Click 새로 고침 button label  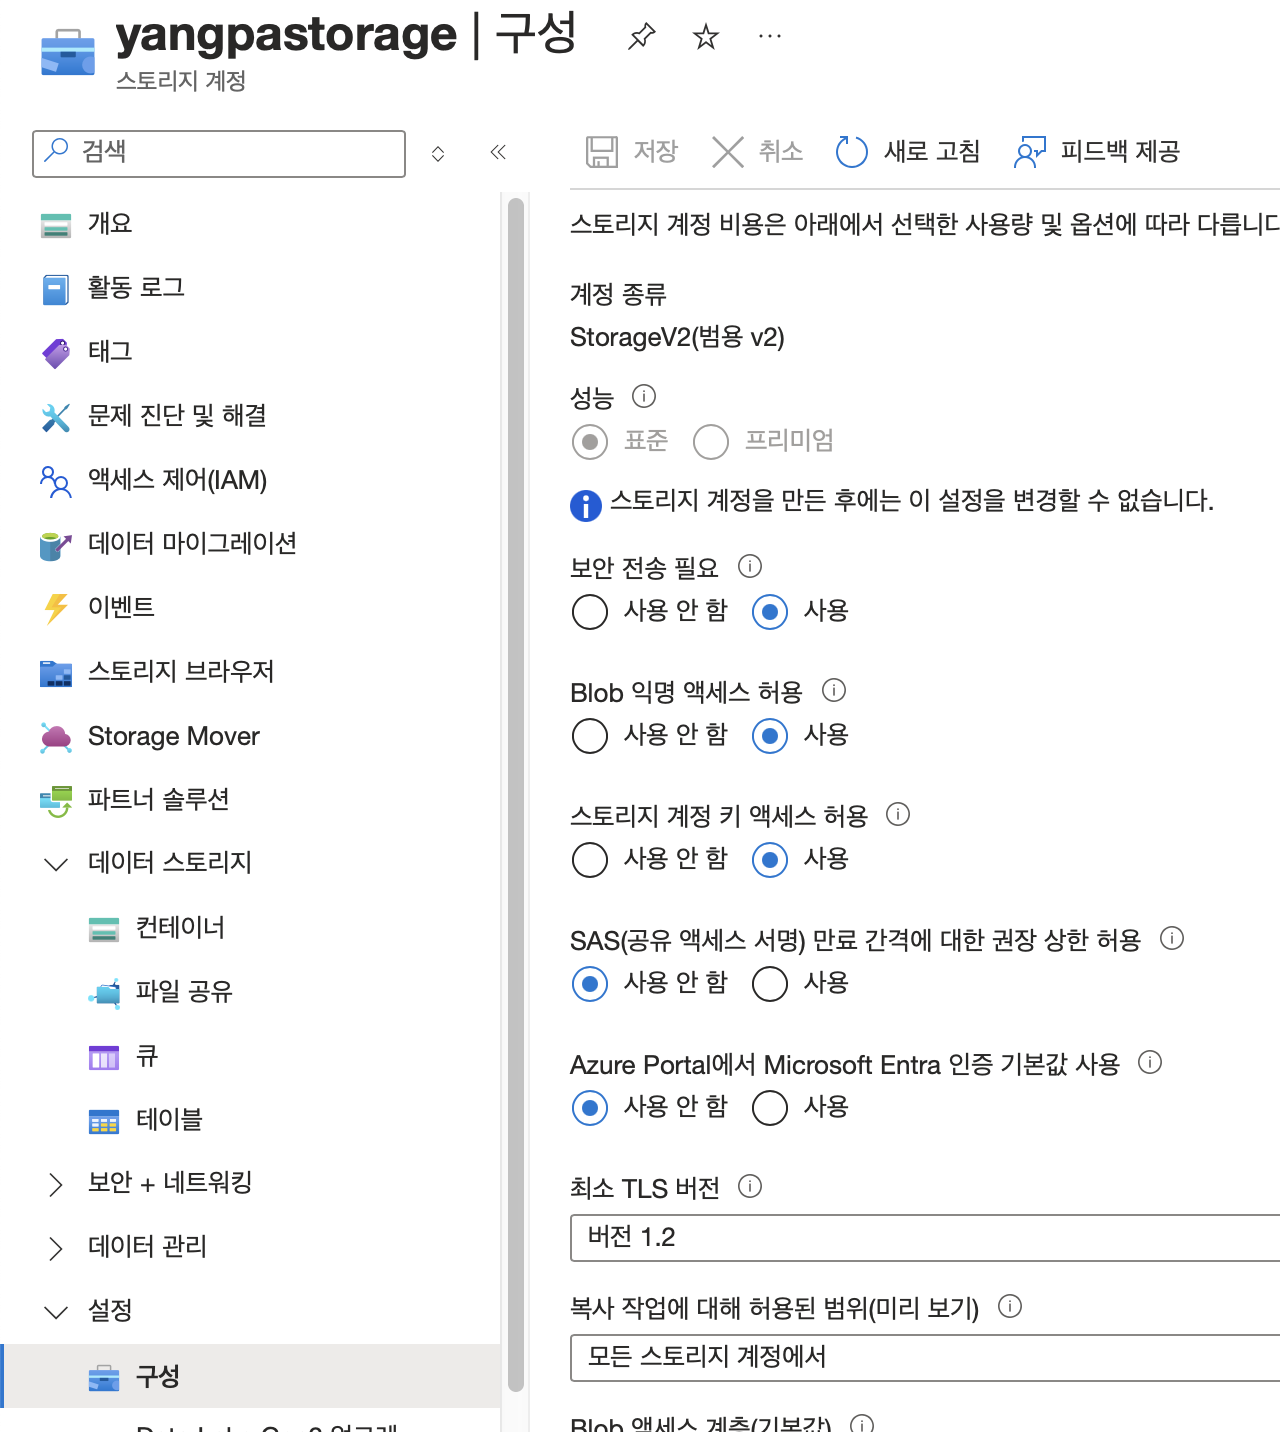[932, 152]
